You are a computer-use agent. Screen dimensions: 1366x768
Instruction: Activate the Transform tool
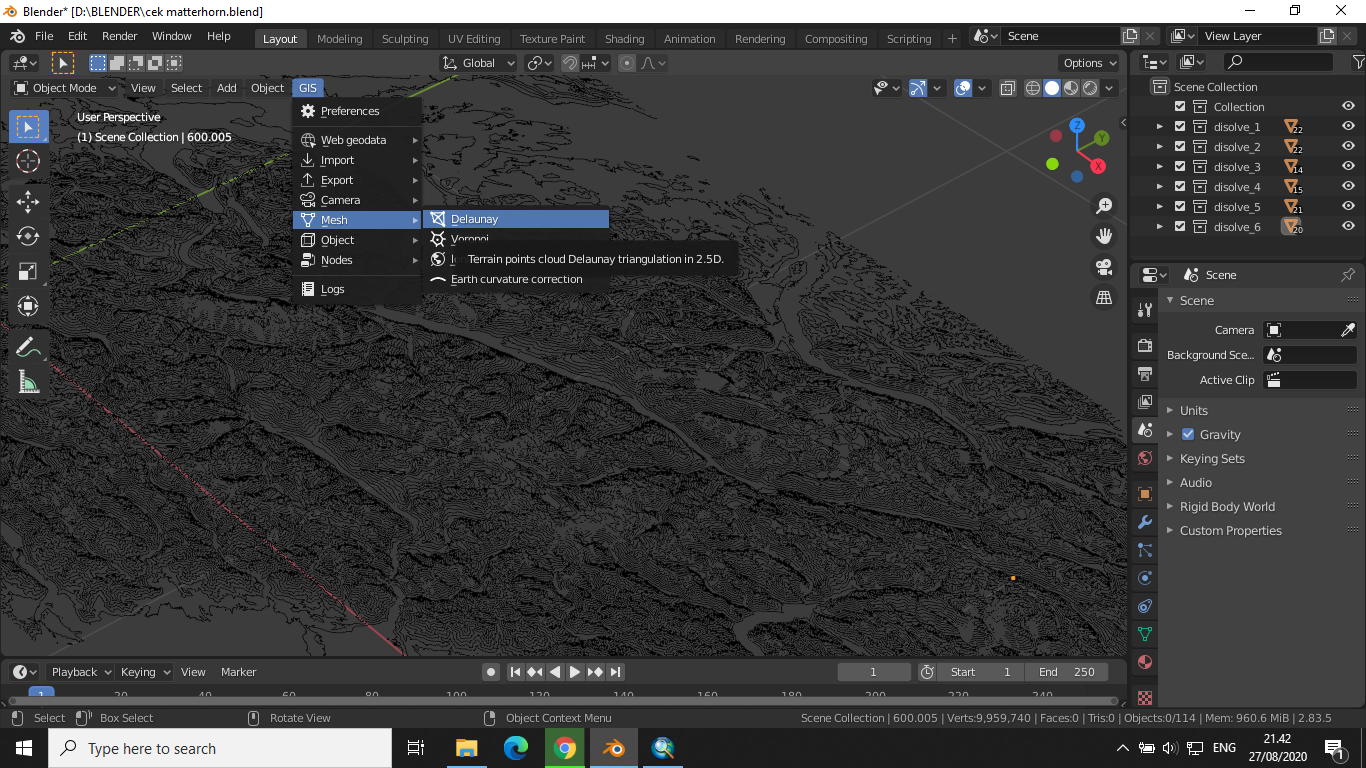[x=28, y=306]
